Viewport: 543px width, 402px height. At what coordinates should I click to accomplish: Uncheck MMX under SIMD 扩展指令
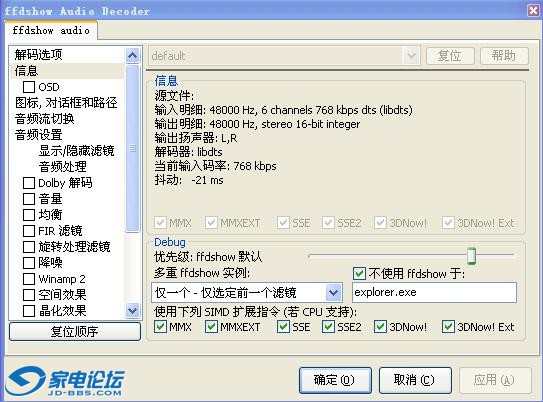[x=160, y=327]
